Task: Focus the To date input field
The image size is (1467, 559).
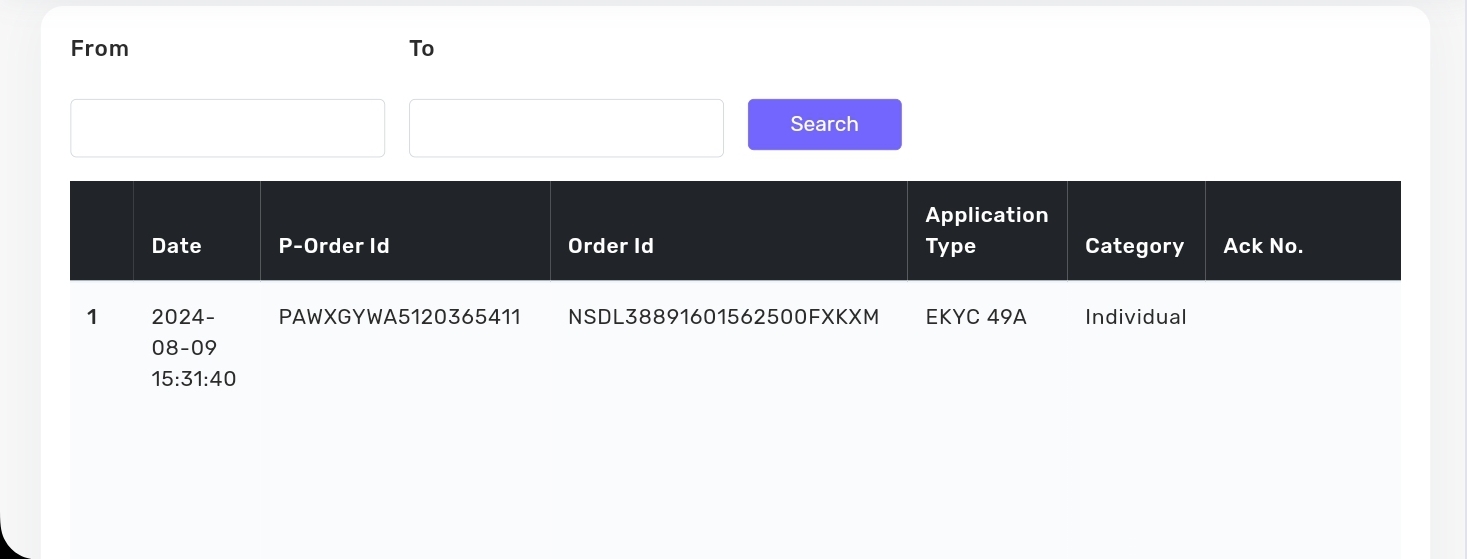Action: point(566,128)
